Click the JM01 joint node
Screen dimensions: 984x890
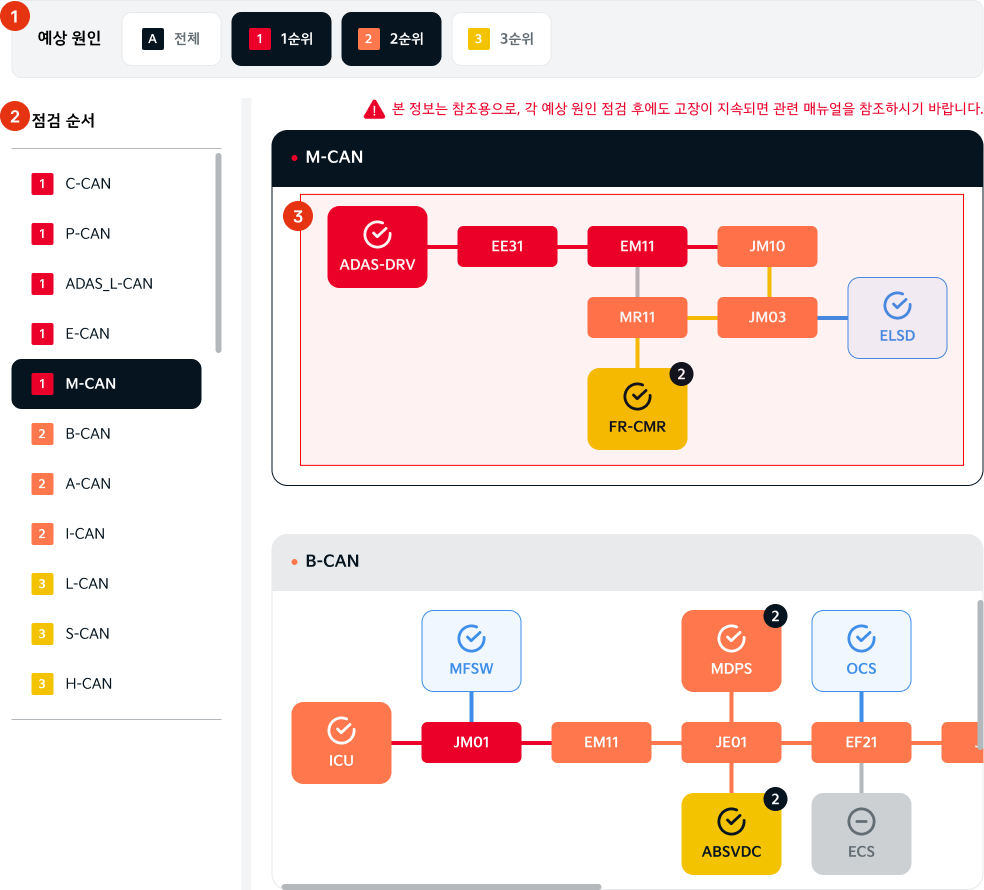click(x=471, y=743)
